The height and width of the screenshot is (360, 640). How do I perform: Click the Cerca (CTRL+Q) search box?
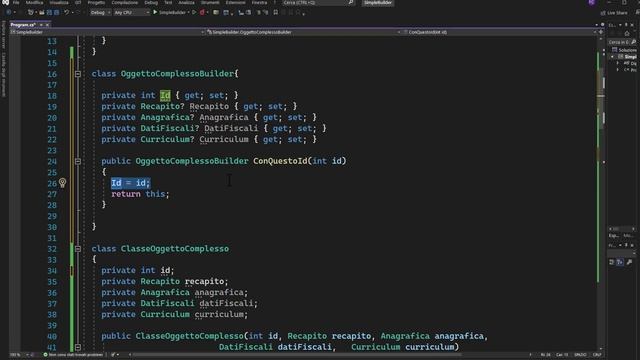[318, 2]
